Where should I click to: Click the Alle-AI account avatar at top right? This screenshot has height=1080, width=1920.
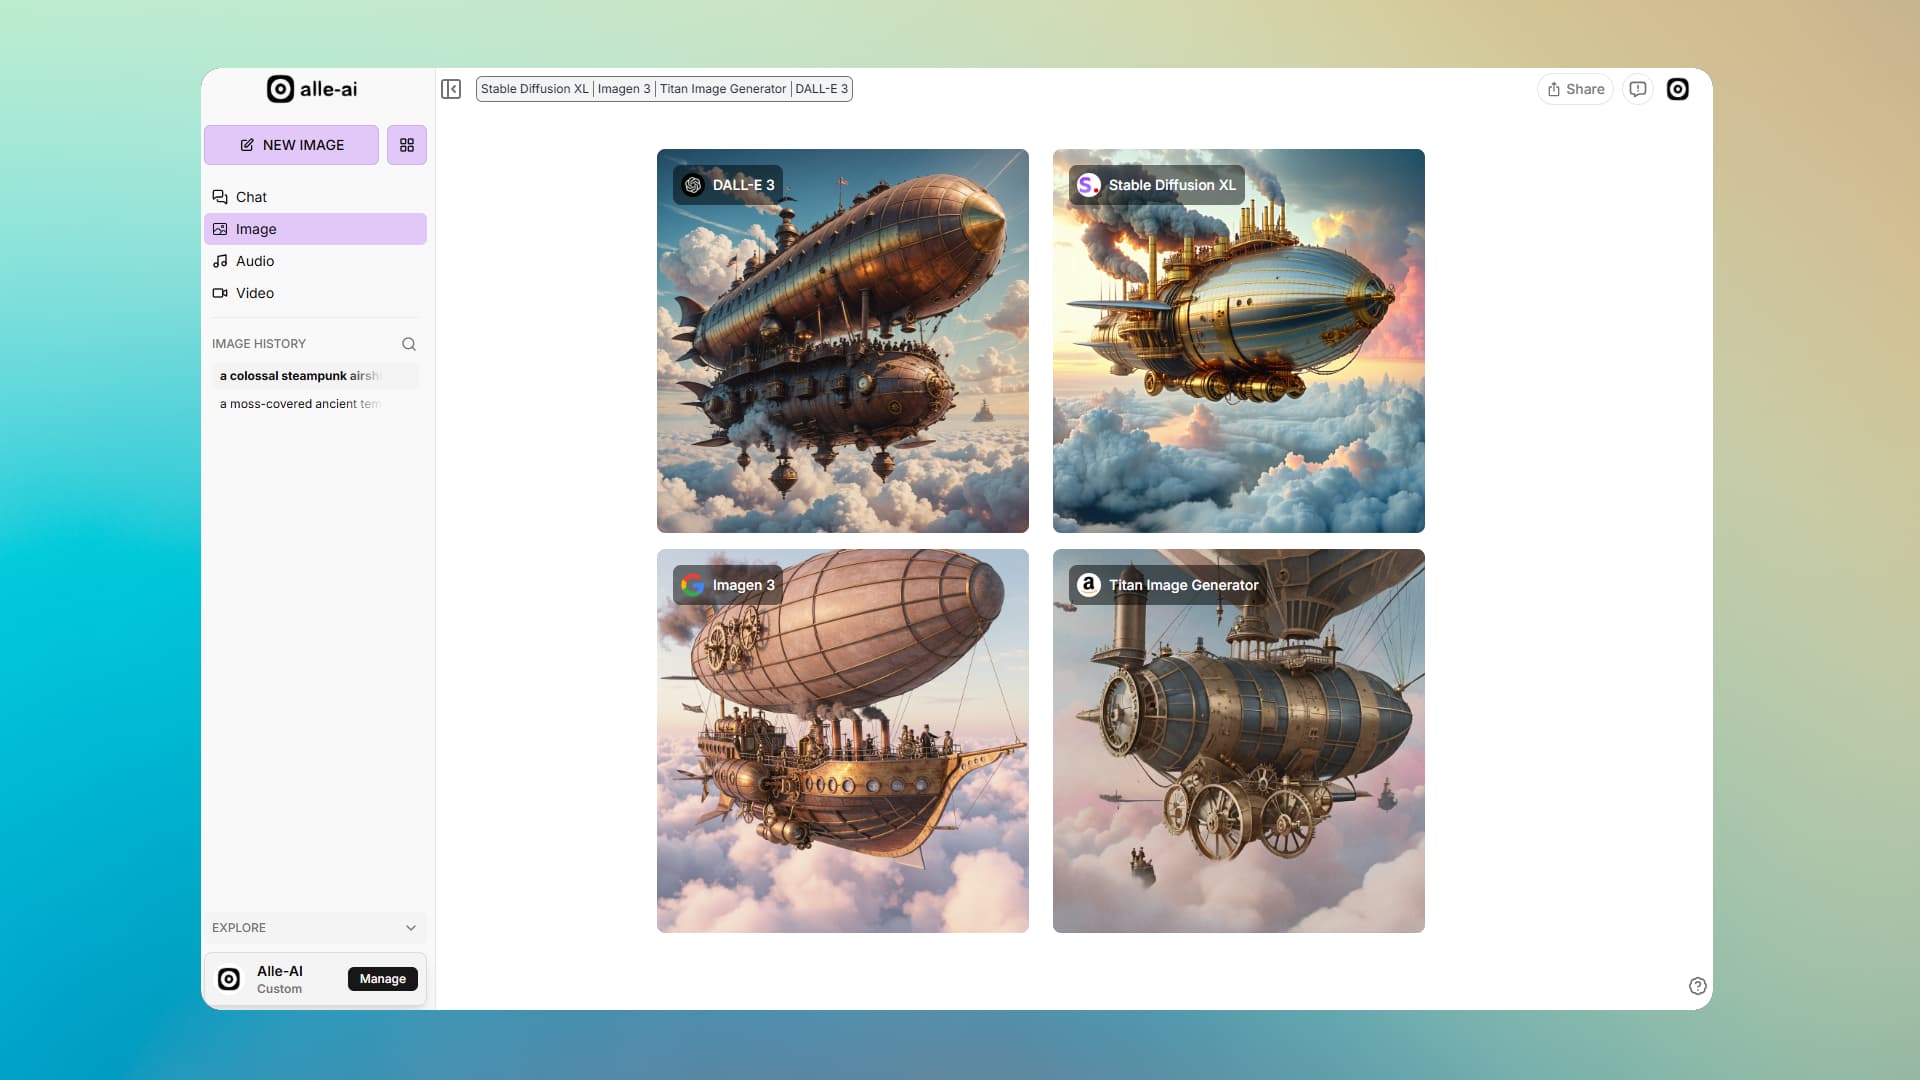[x=1678, y=89]
